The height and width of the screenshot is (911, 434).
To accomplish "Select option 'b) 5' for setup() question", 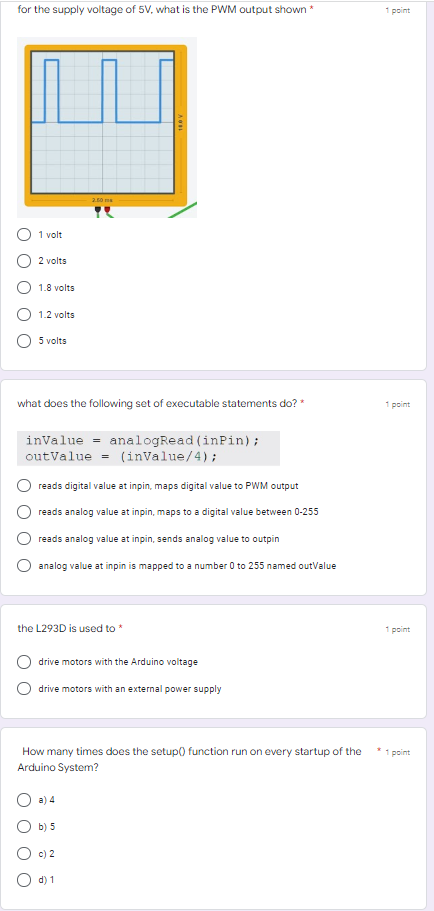I will click(x=24, y=826).
